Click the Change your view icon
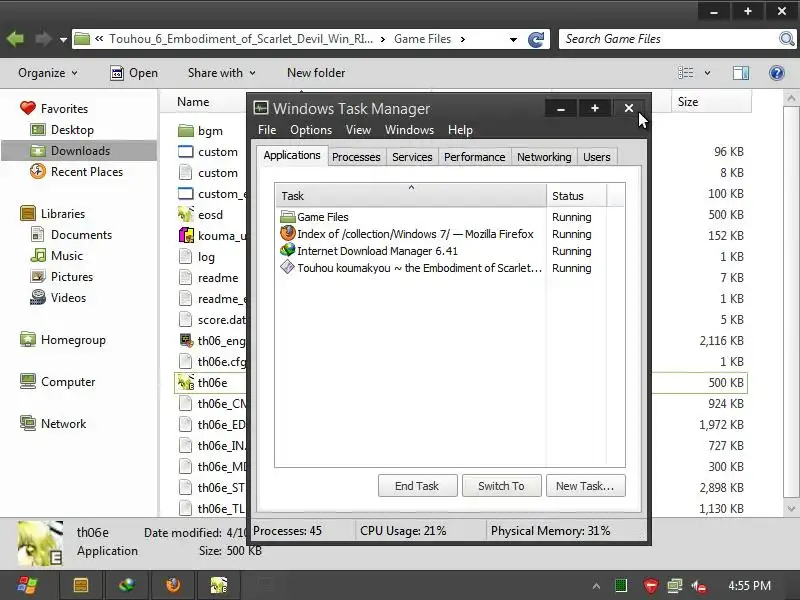800x600 pixels. (685, 73)
